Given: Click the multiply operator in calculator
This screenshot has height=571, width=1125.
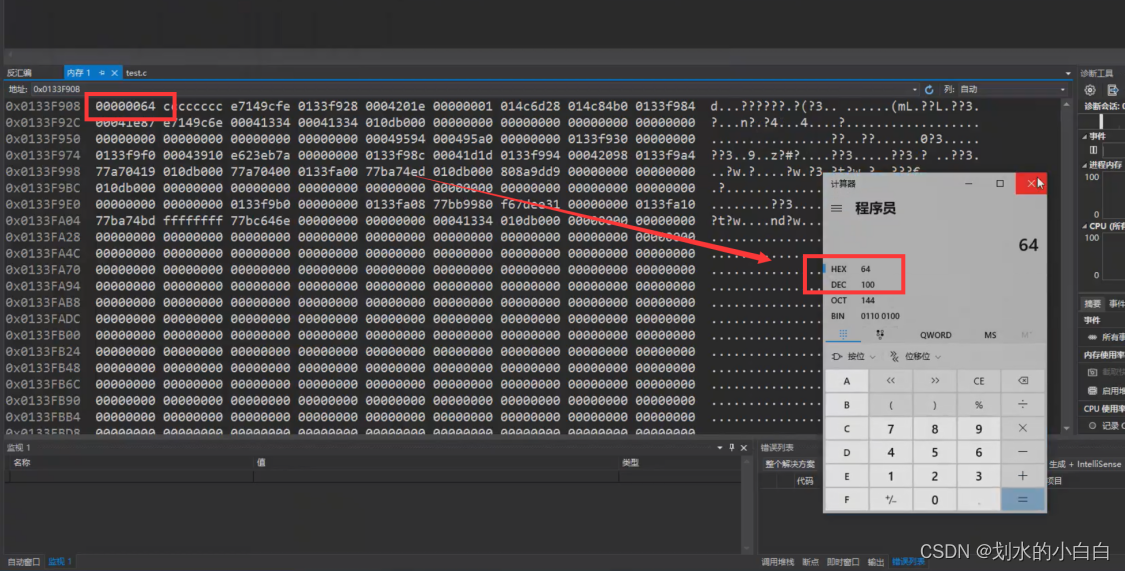Looking at the screenshot, I should click(x=1022, y=428).
